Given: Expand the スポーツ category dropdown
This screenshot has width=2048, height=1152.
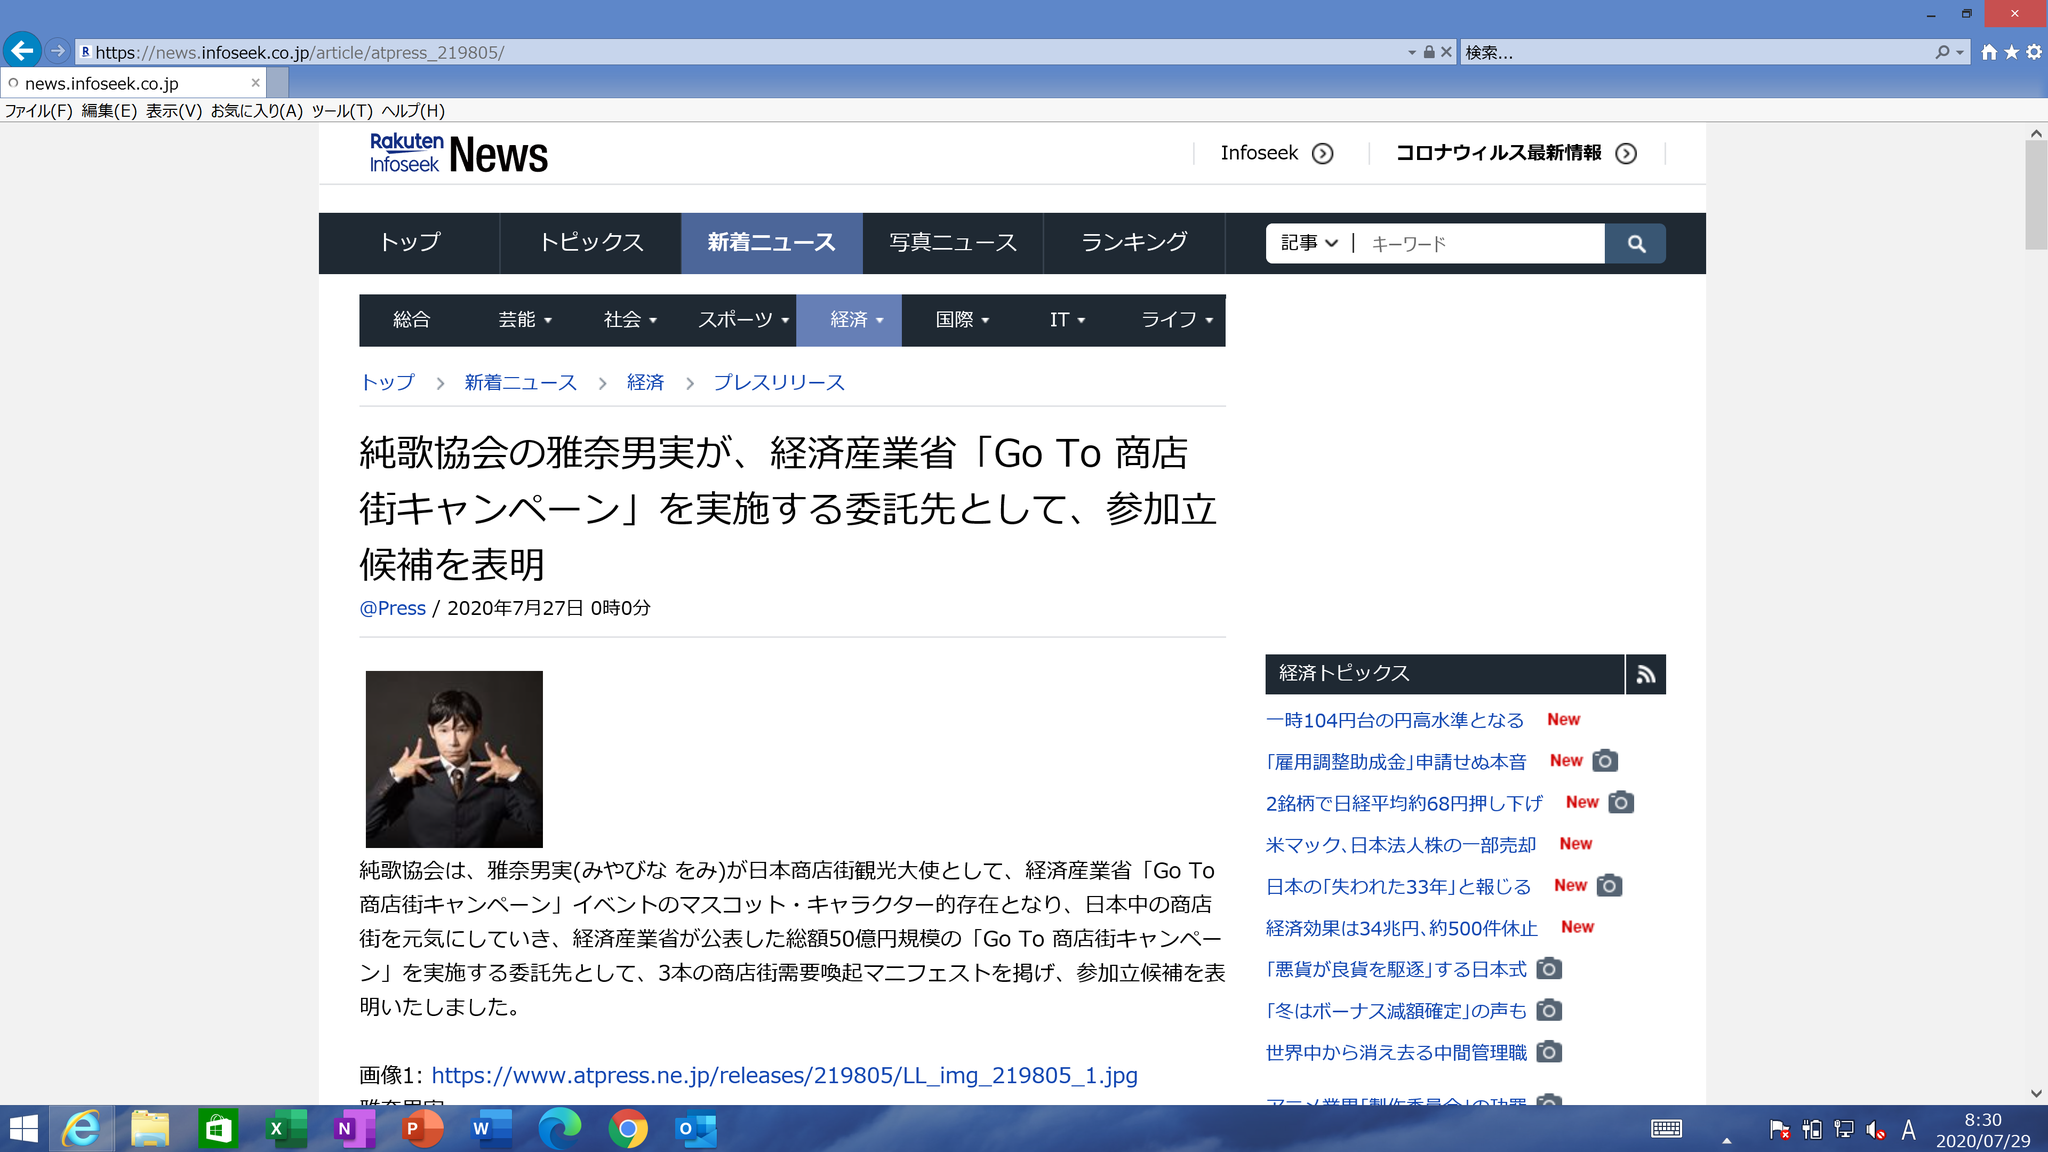Looking at the screenshot, I should [x=744, y=320].
